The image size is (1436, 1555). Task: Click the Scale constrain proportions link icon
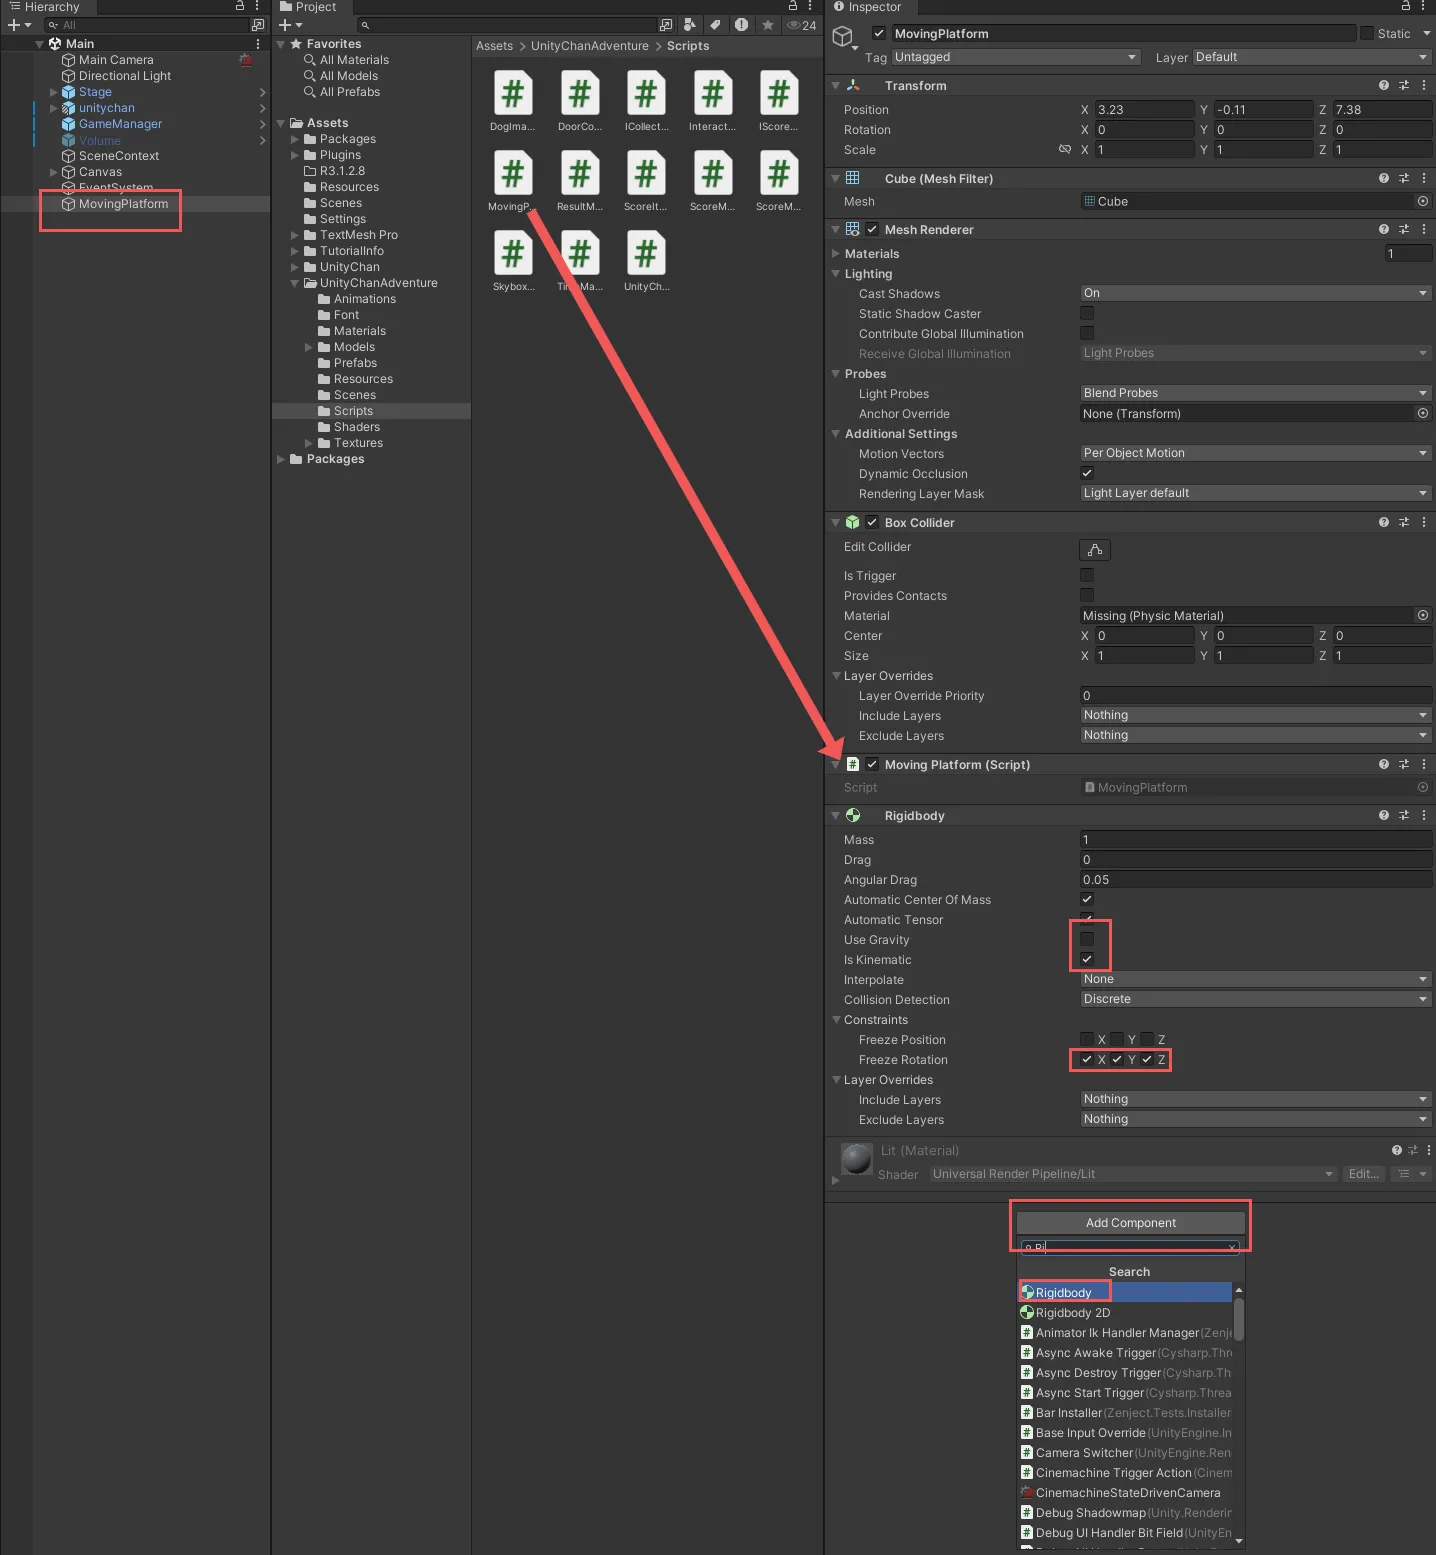click(x=1065, y=150)
